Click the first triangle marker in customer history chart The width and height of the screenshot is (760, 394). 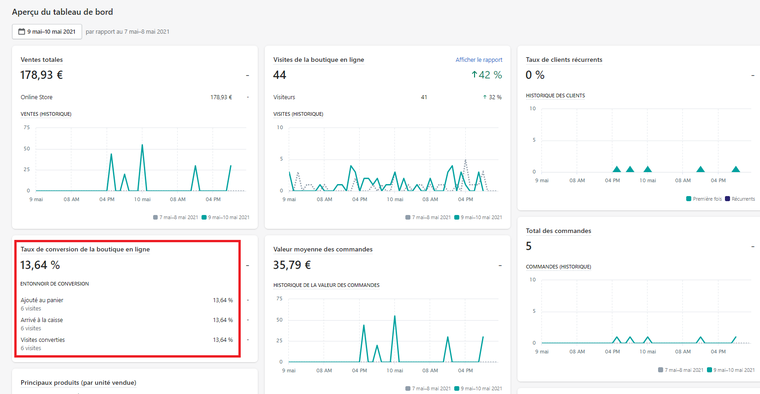(x=617, y=169)
